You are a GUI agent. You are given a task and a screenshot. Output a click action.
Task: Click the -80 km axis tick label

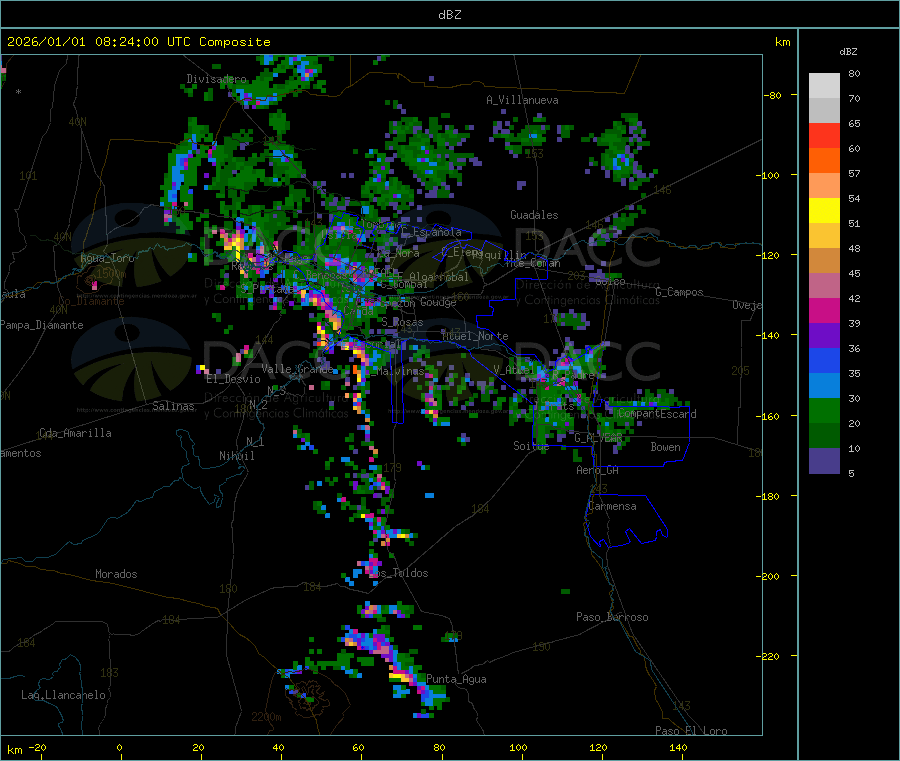[772, 95]
